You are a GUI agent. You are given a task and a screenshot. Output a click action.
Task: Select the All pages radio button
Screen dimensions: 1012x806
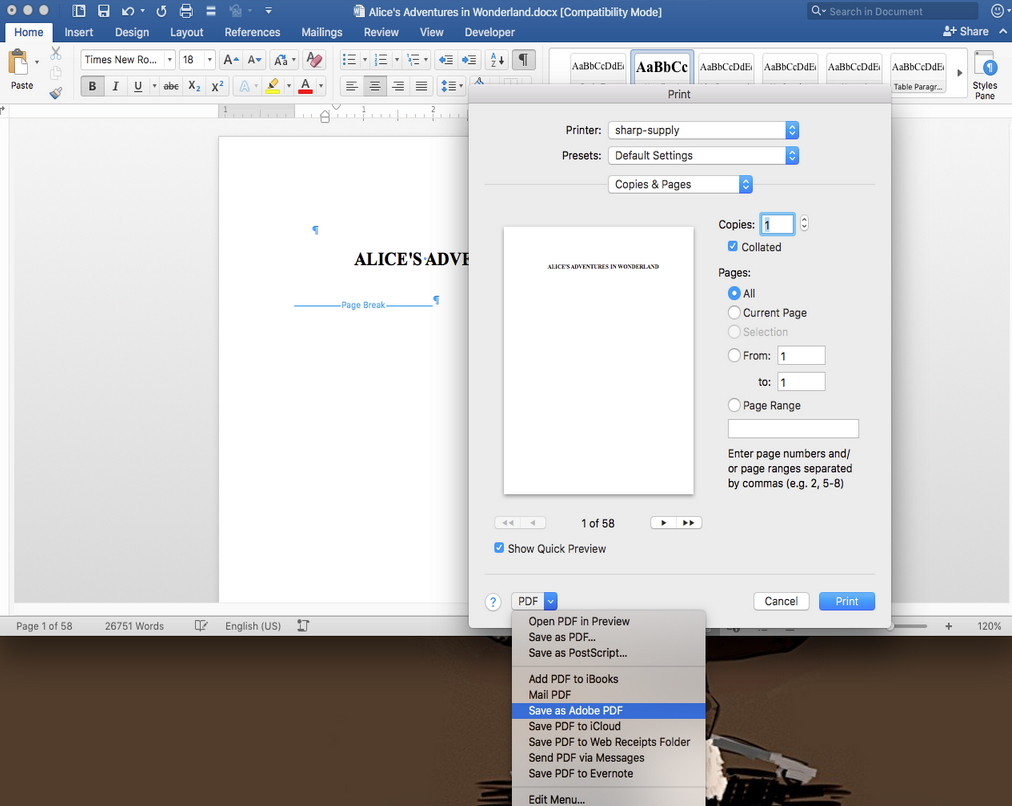(x=734, y=293)
